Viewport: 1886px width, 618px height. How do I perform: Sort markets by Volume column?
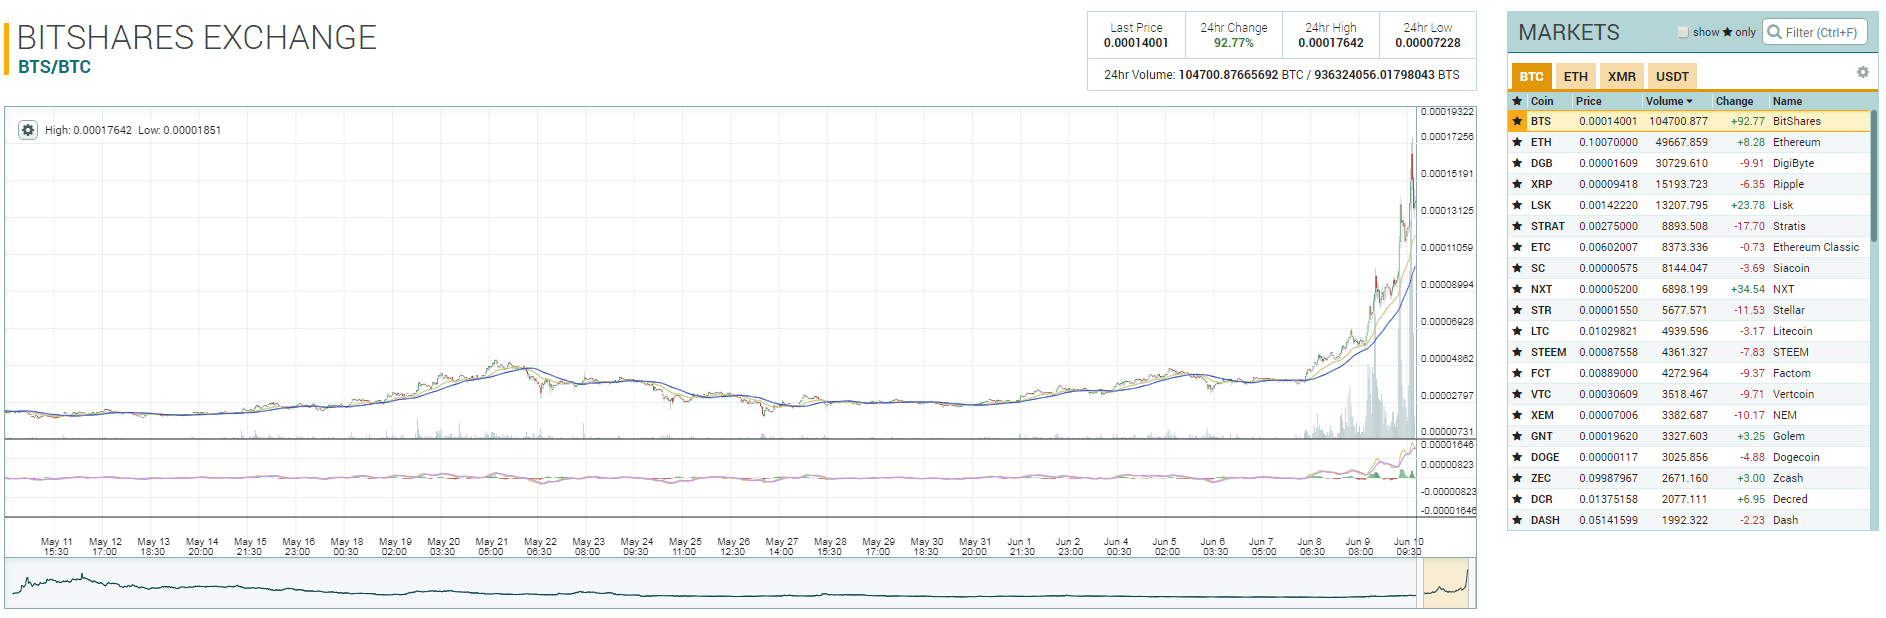(x=1669, y=101)
